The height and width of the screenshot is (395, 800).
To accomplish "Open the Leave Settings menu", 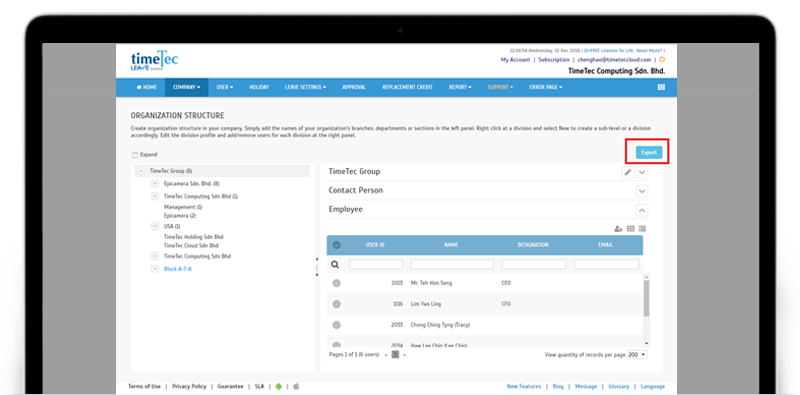I will pos(305,87).
